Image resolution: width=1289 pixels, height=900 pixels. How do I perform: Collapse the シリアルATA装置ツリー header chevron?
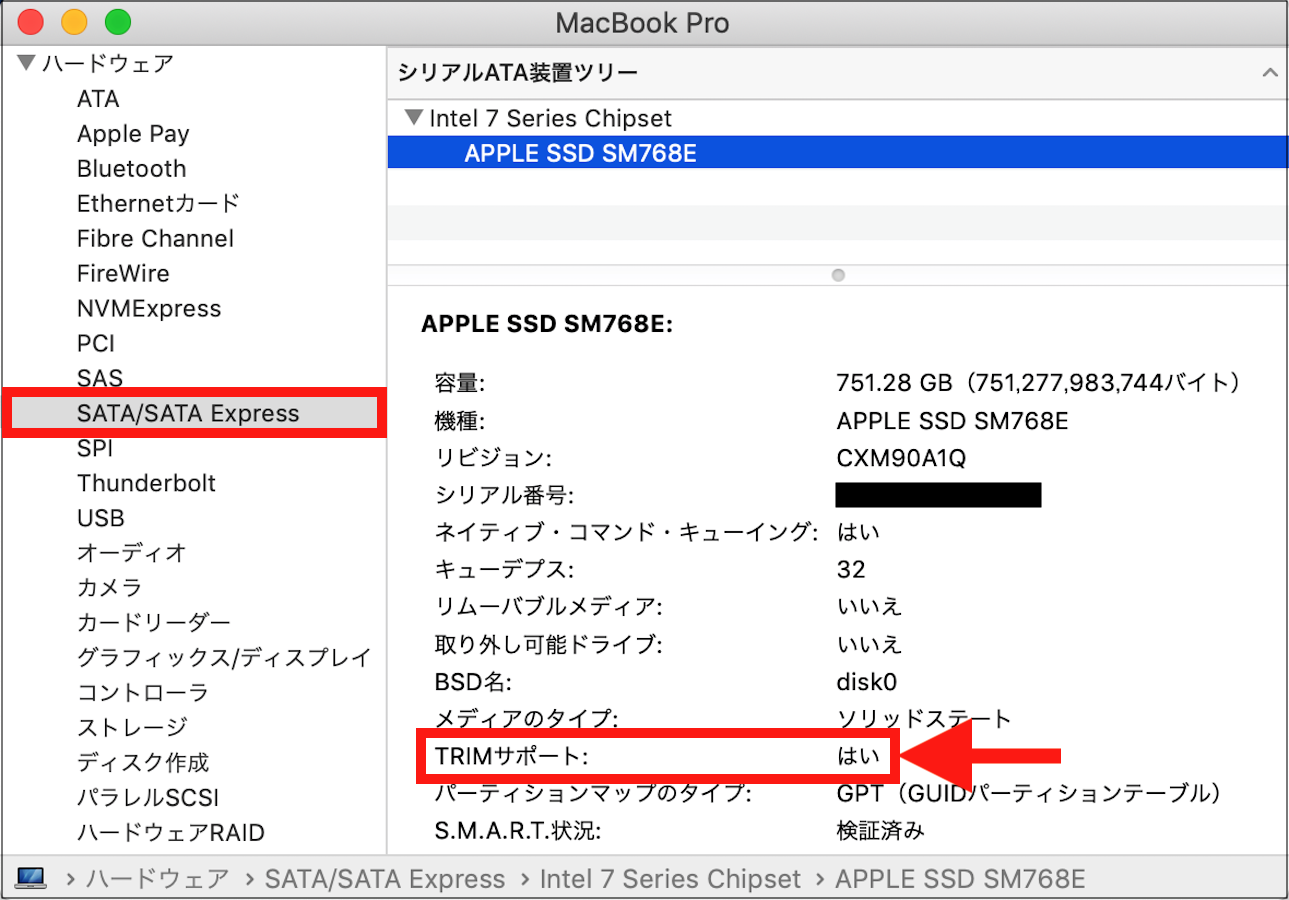point(1270,73)
